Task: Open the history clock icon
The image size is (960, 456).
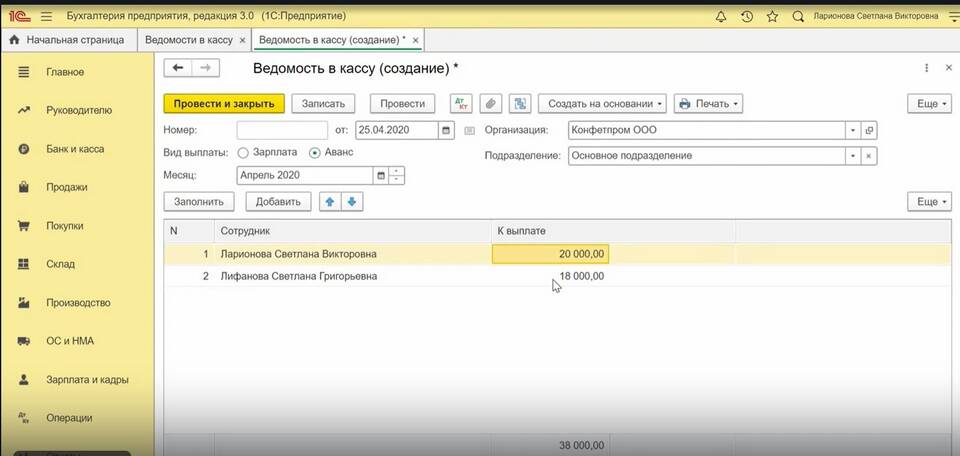Action: pos(747,17)
